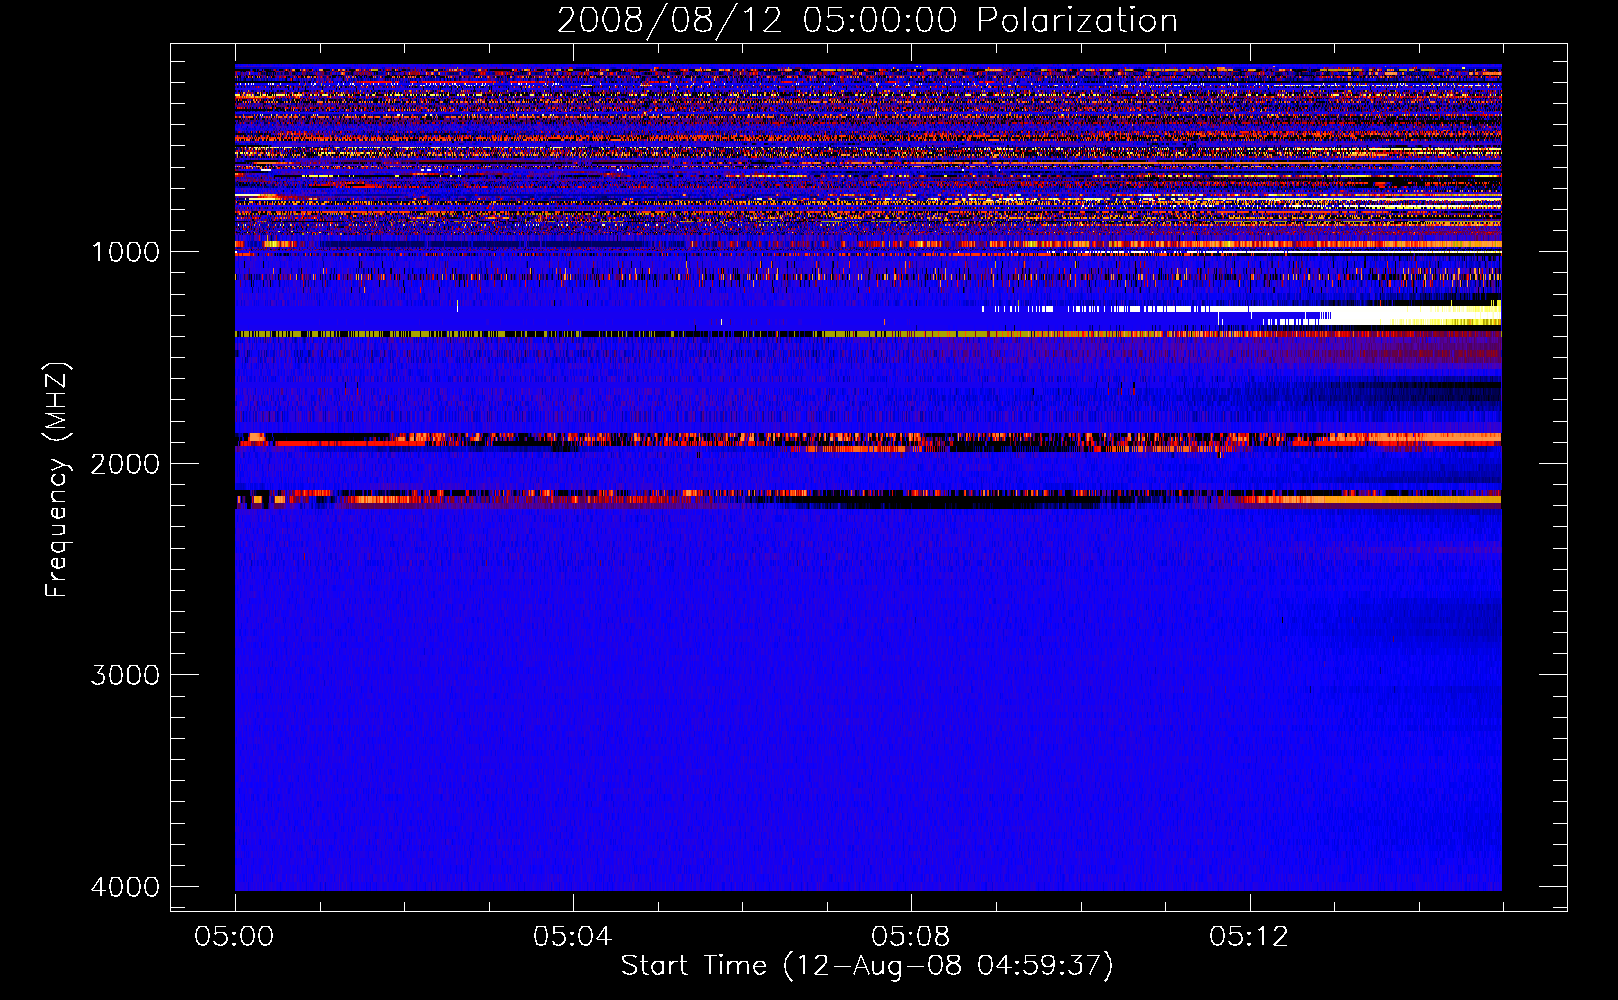Click the yellow-green horizontal line near 1400 MHz
Screen dimensions: 1618x1000
(x=868, y=334)
